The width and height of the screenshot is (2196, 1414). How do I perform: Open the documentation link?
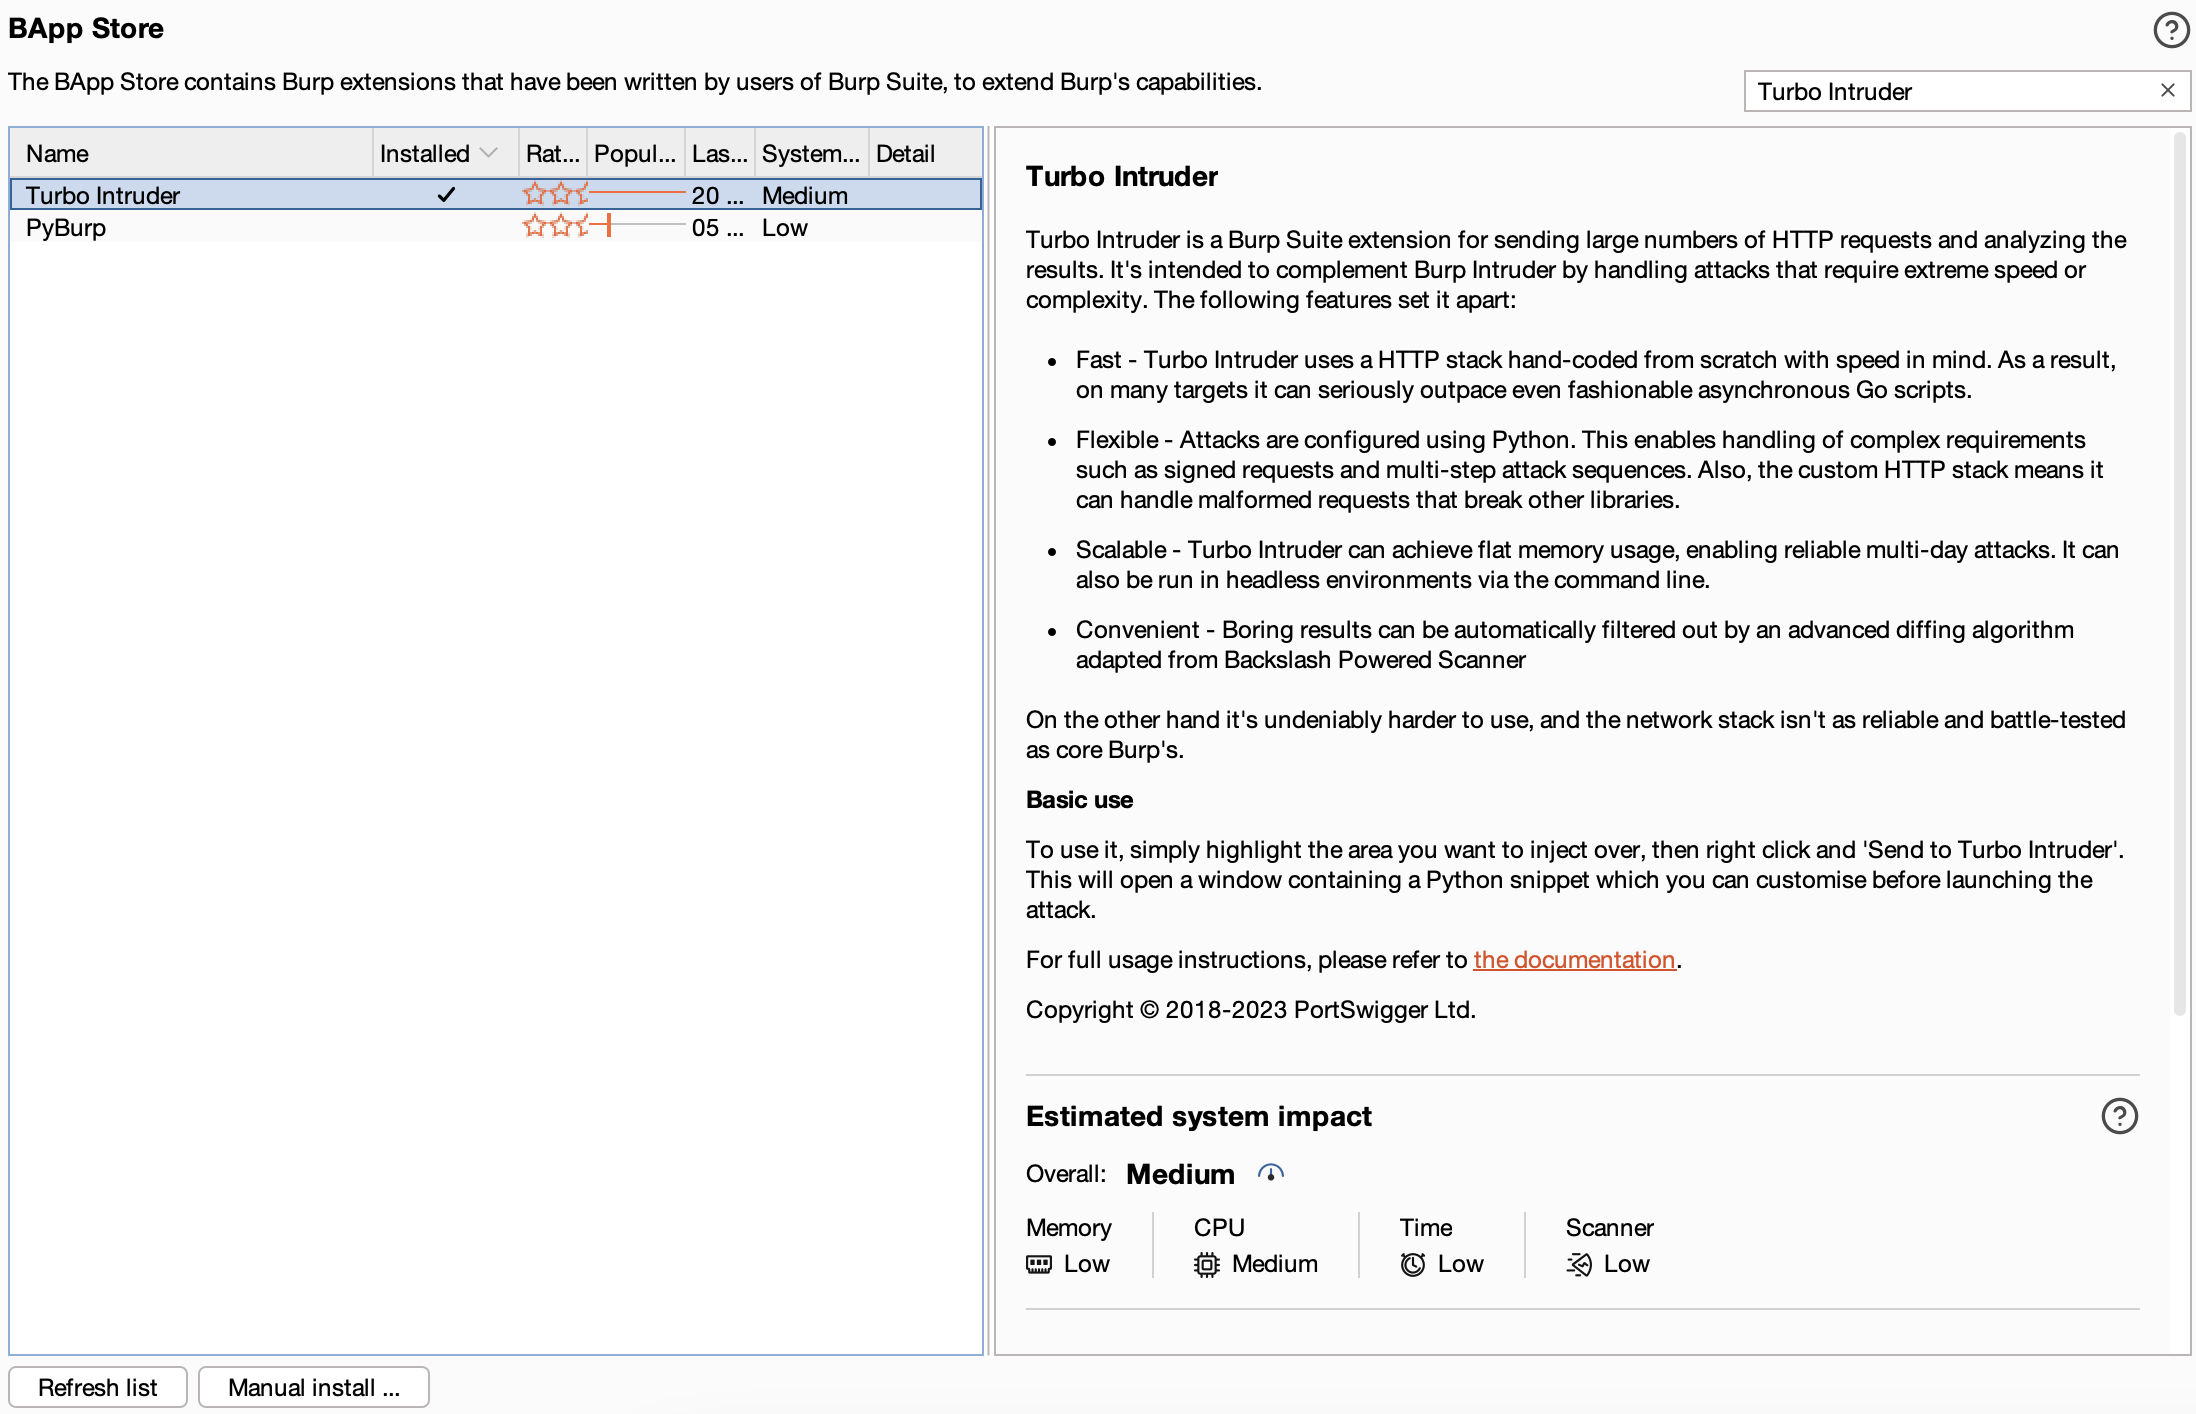click(x=1573, y=960)
